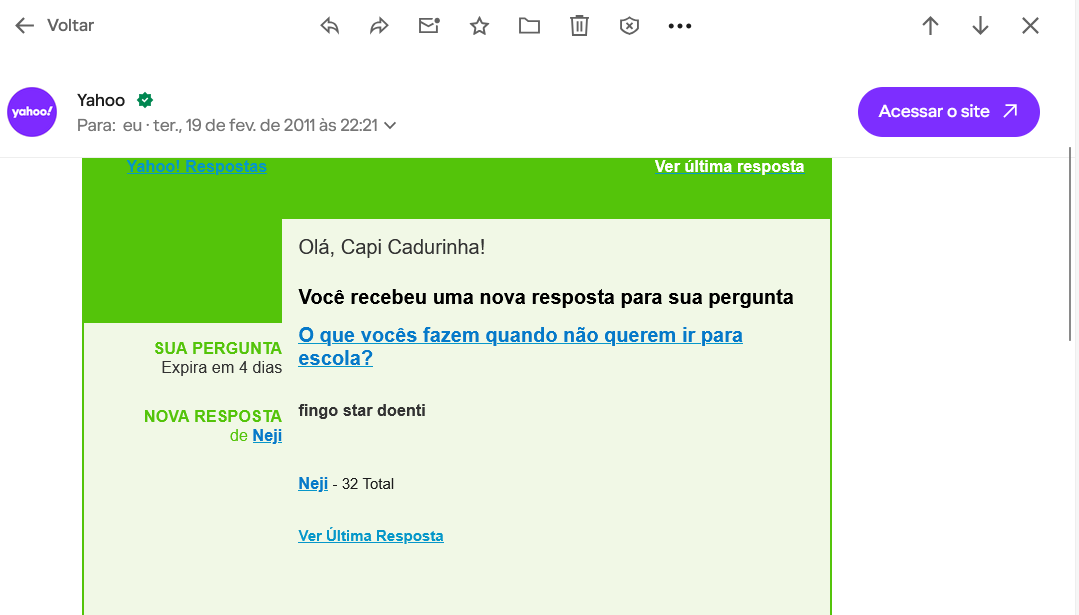Click Ver última resposta header link
This screenshot has width=1079, height=615.
[729, 166]
